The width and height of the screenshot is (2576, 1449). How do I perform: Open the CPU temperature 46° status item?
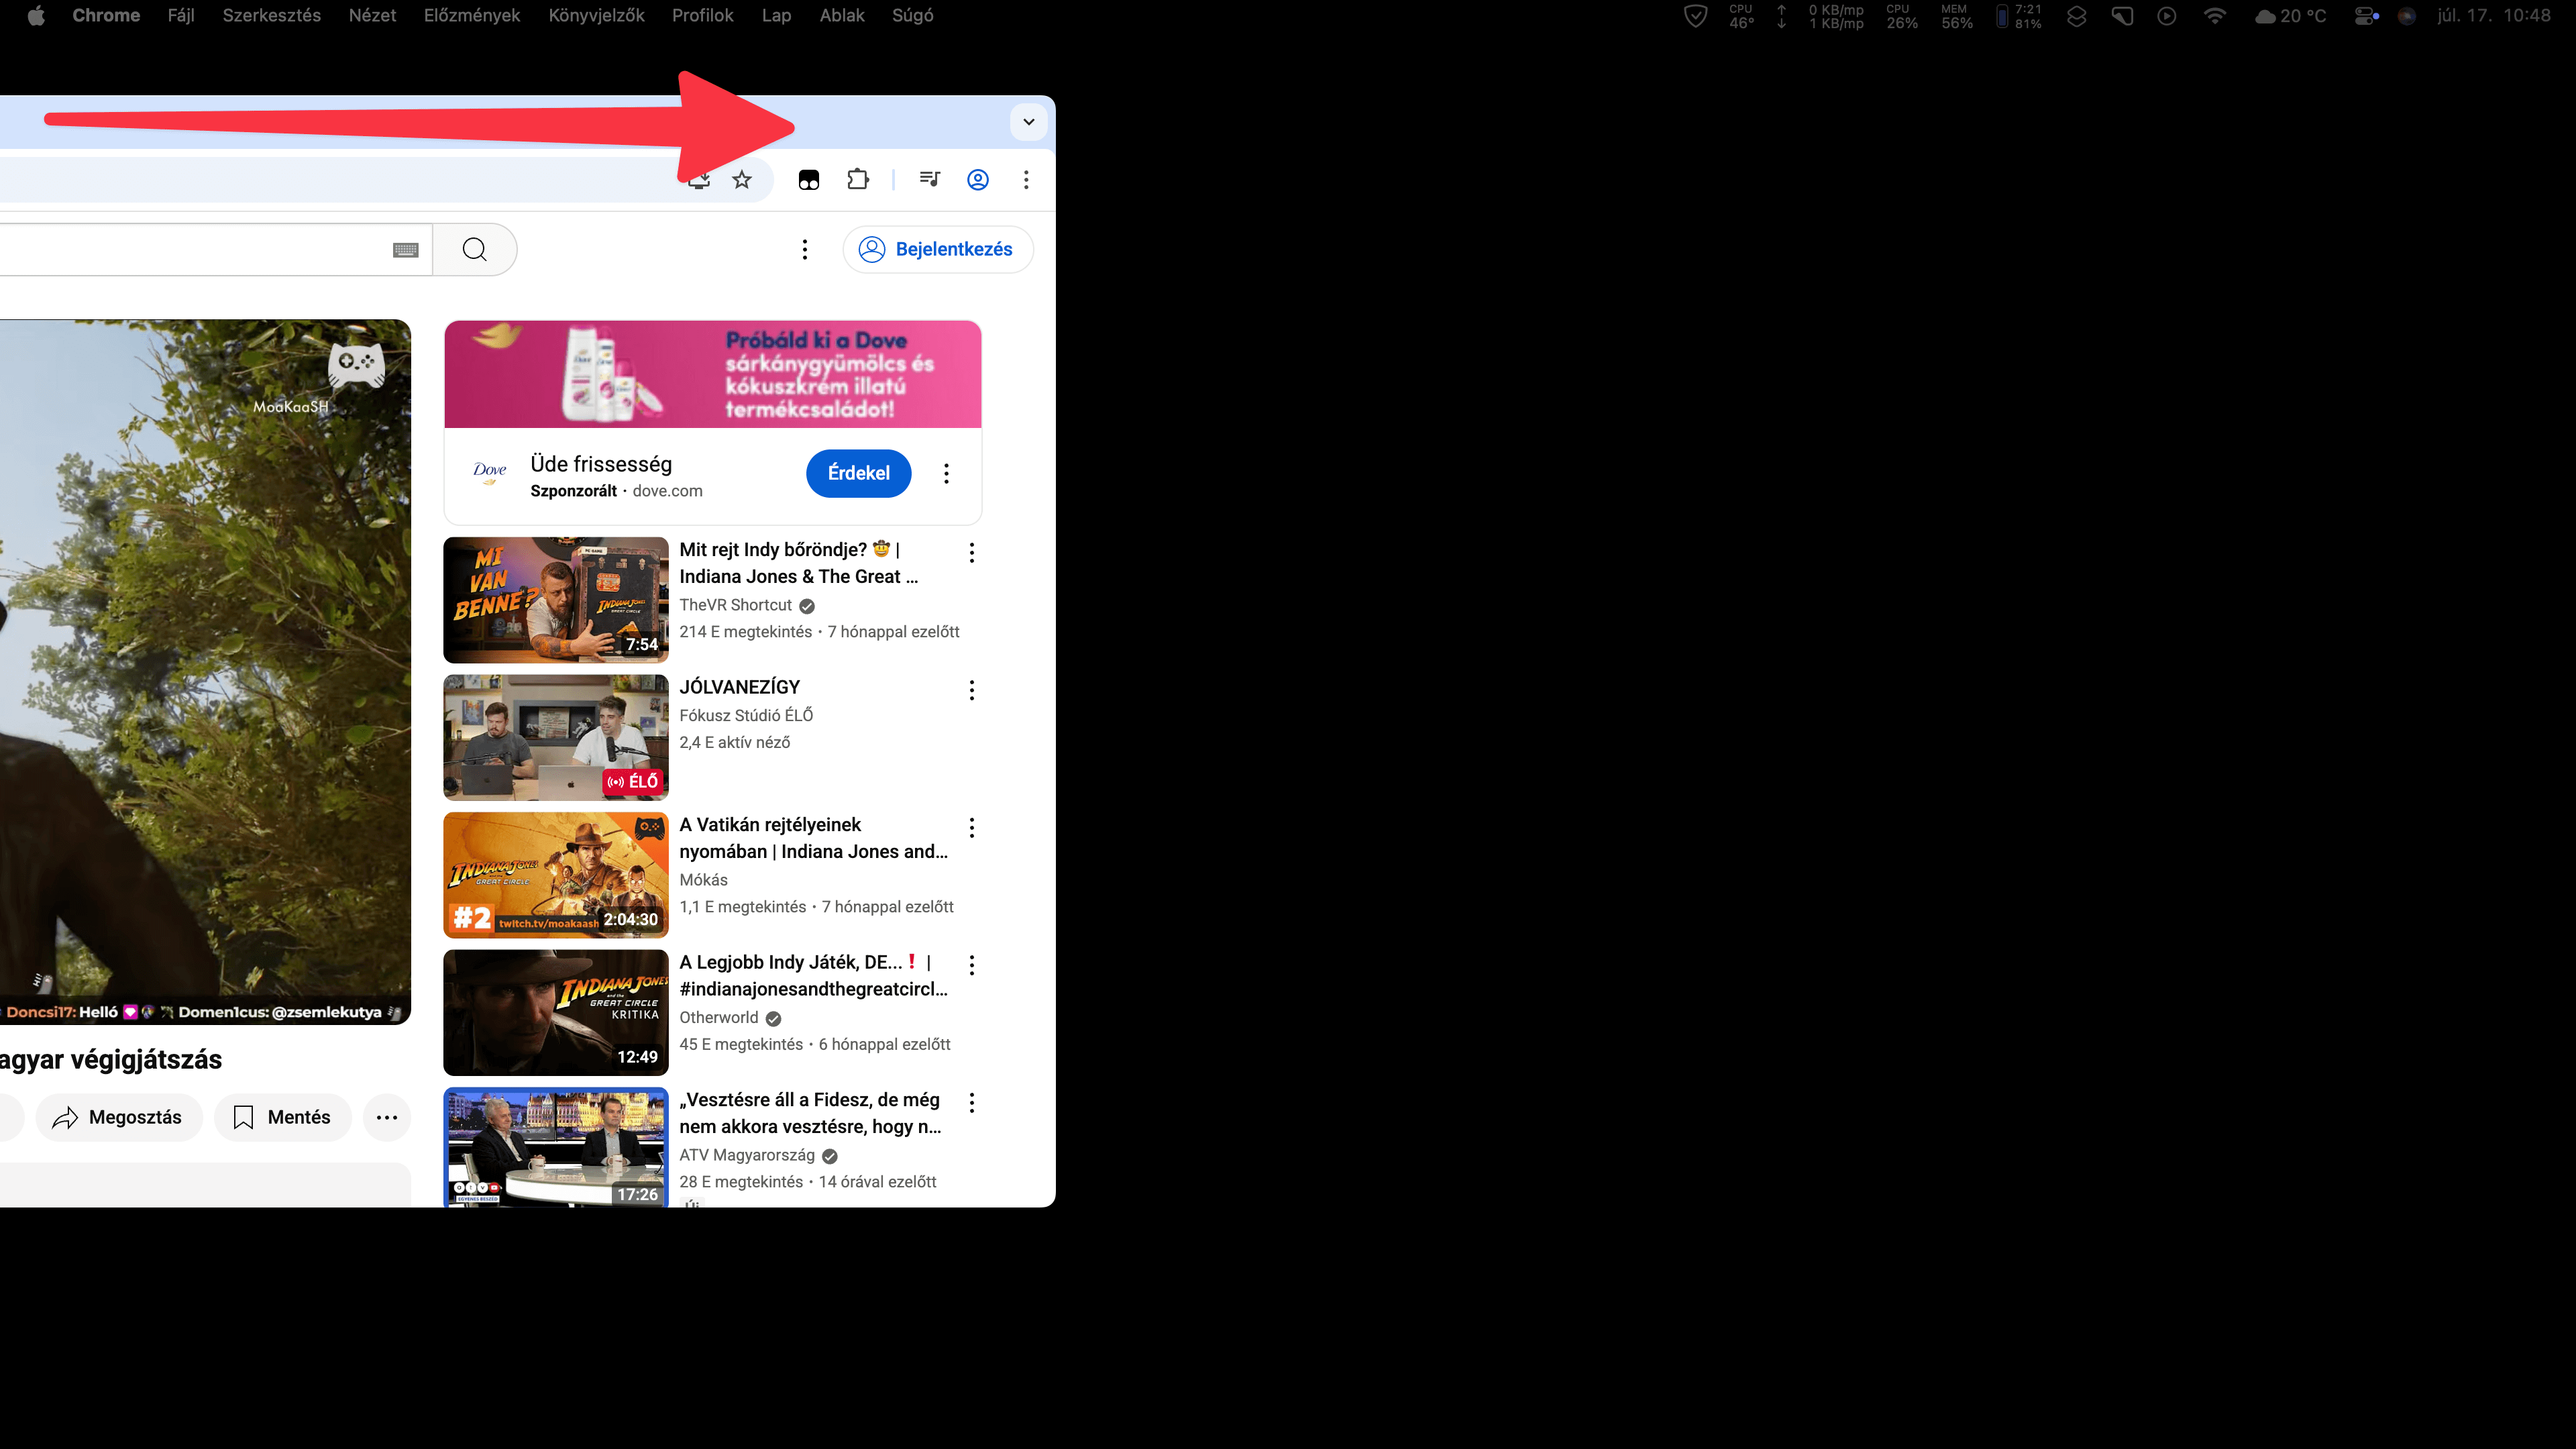1741,16
